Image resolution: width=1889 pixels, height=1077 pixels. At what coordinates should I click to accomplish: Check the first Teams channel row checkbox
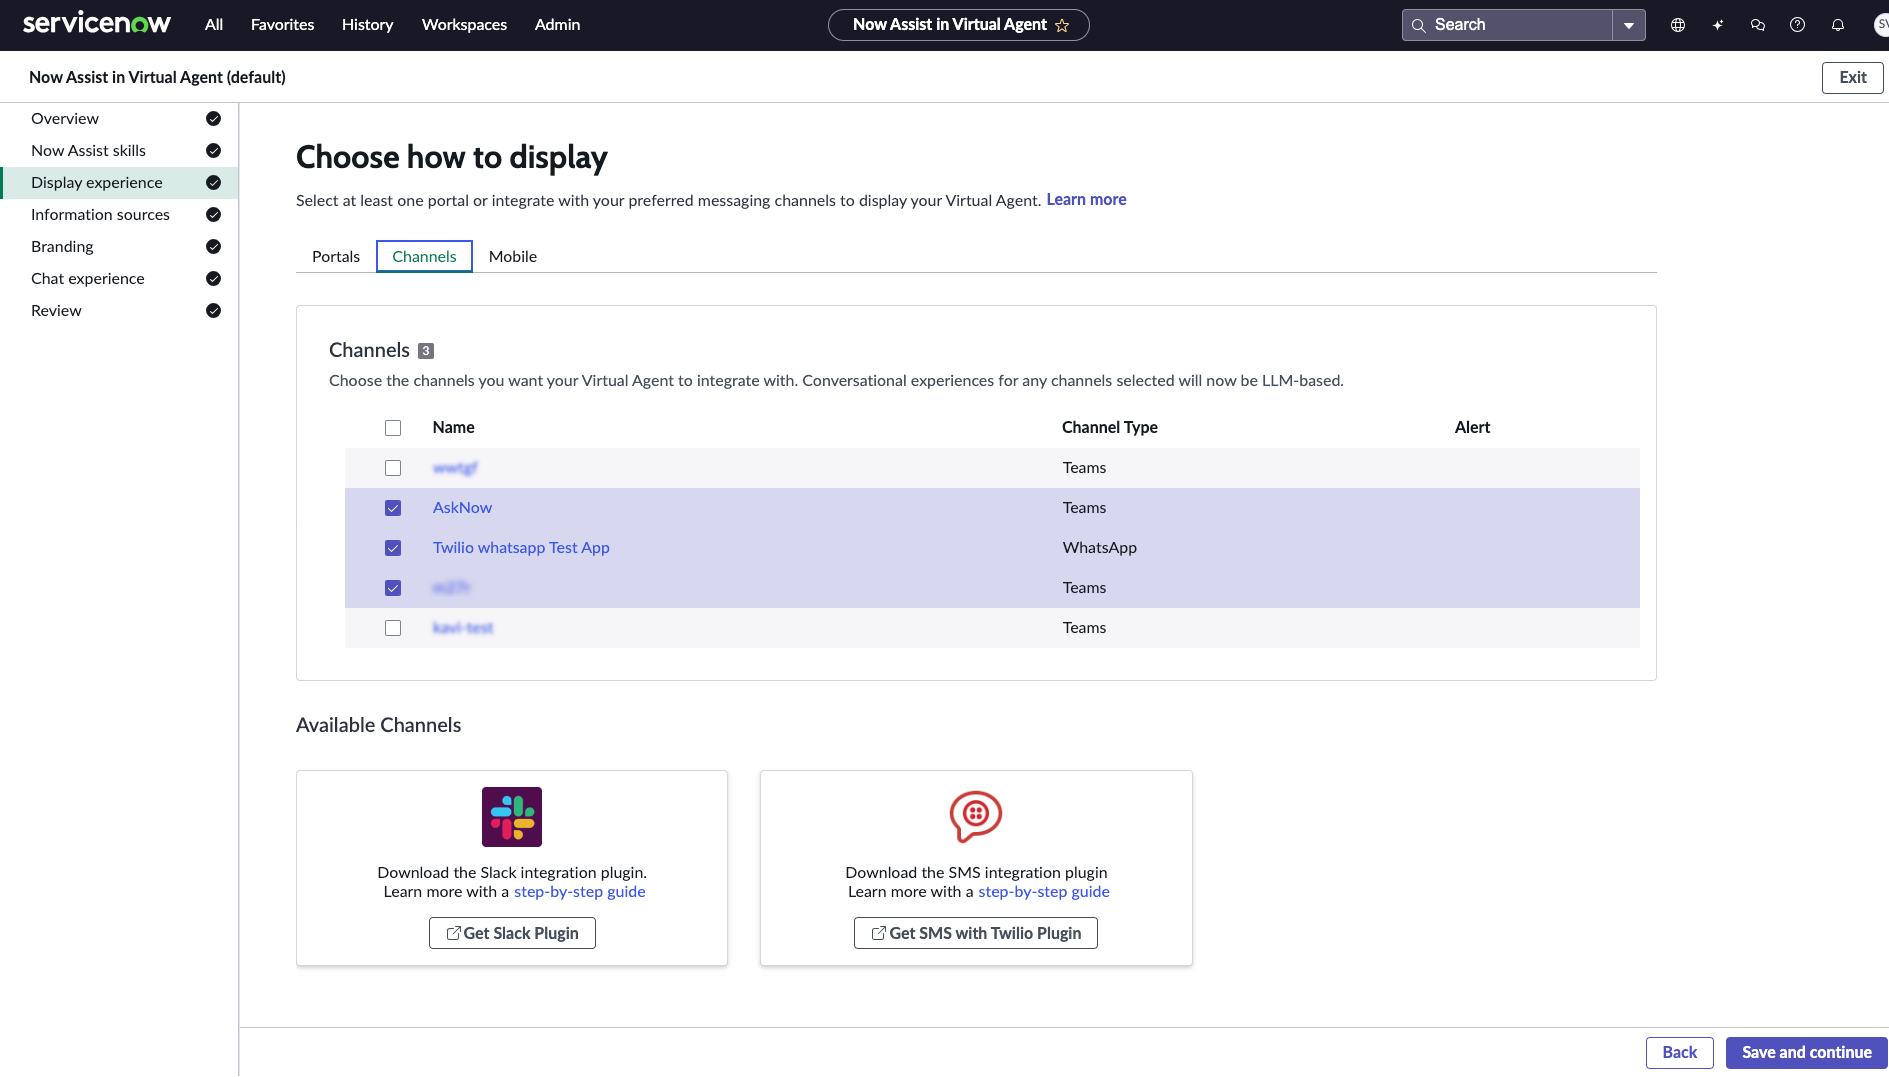tap(393, 468)
